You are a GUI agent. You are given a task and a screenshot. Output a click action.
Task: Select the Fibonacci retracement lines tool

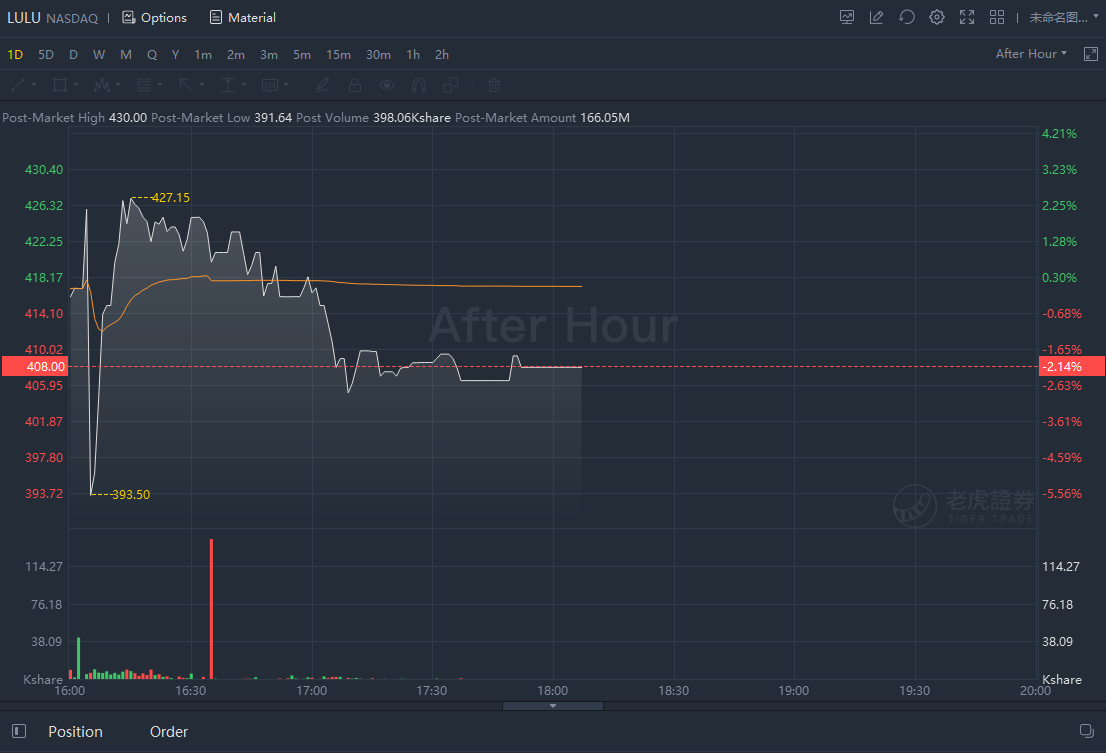click(x=144, y=85)
